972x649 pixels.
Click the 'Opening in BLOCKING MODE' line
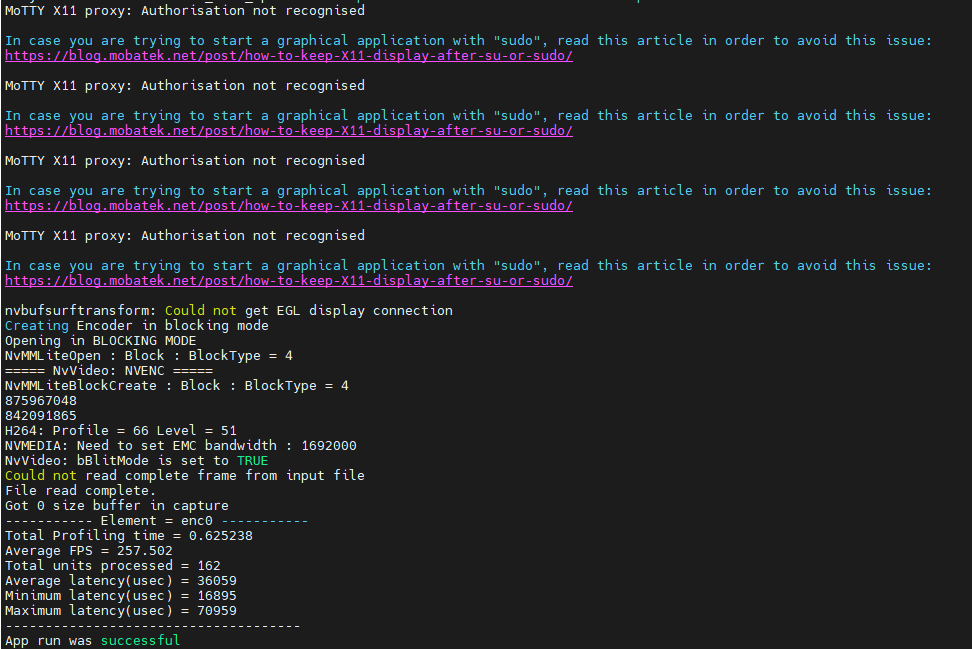click(100, 340)
